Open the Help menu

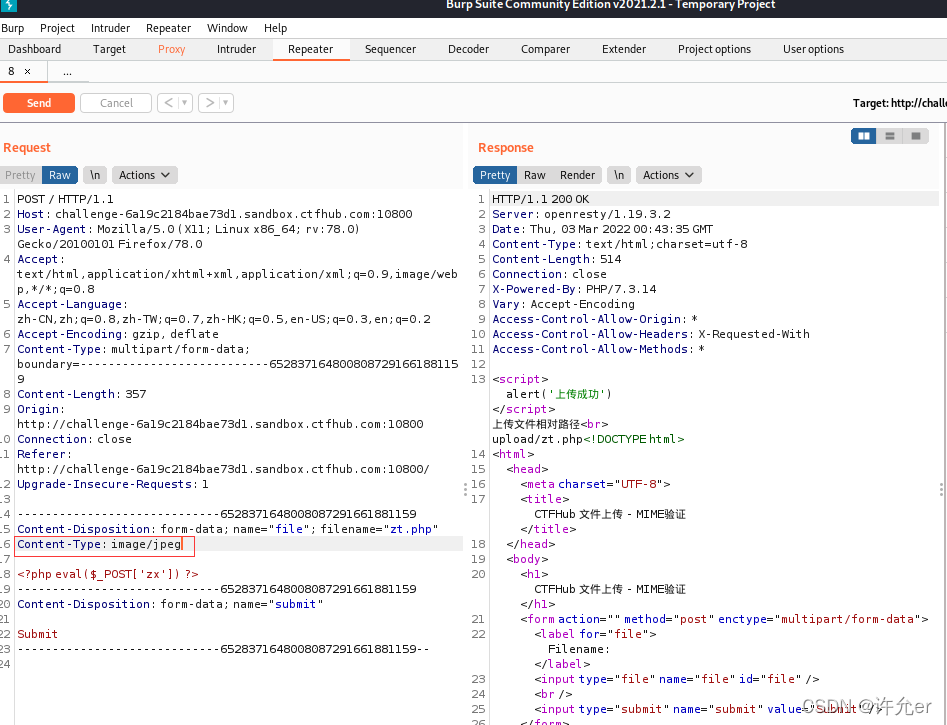coord(275,28)
